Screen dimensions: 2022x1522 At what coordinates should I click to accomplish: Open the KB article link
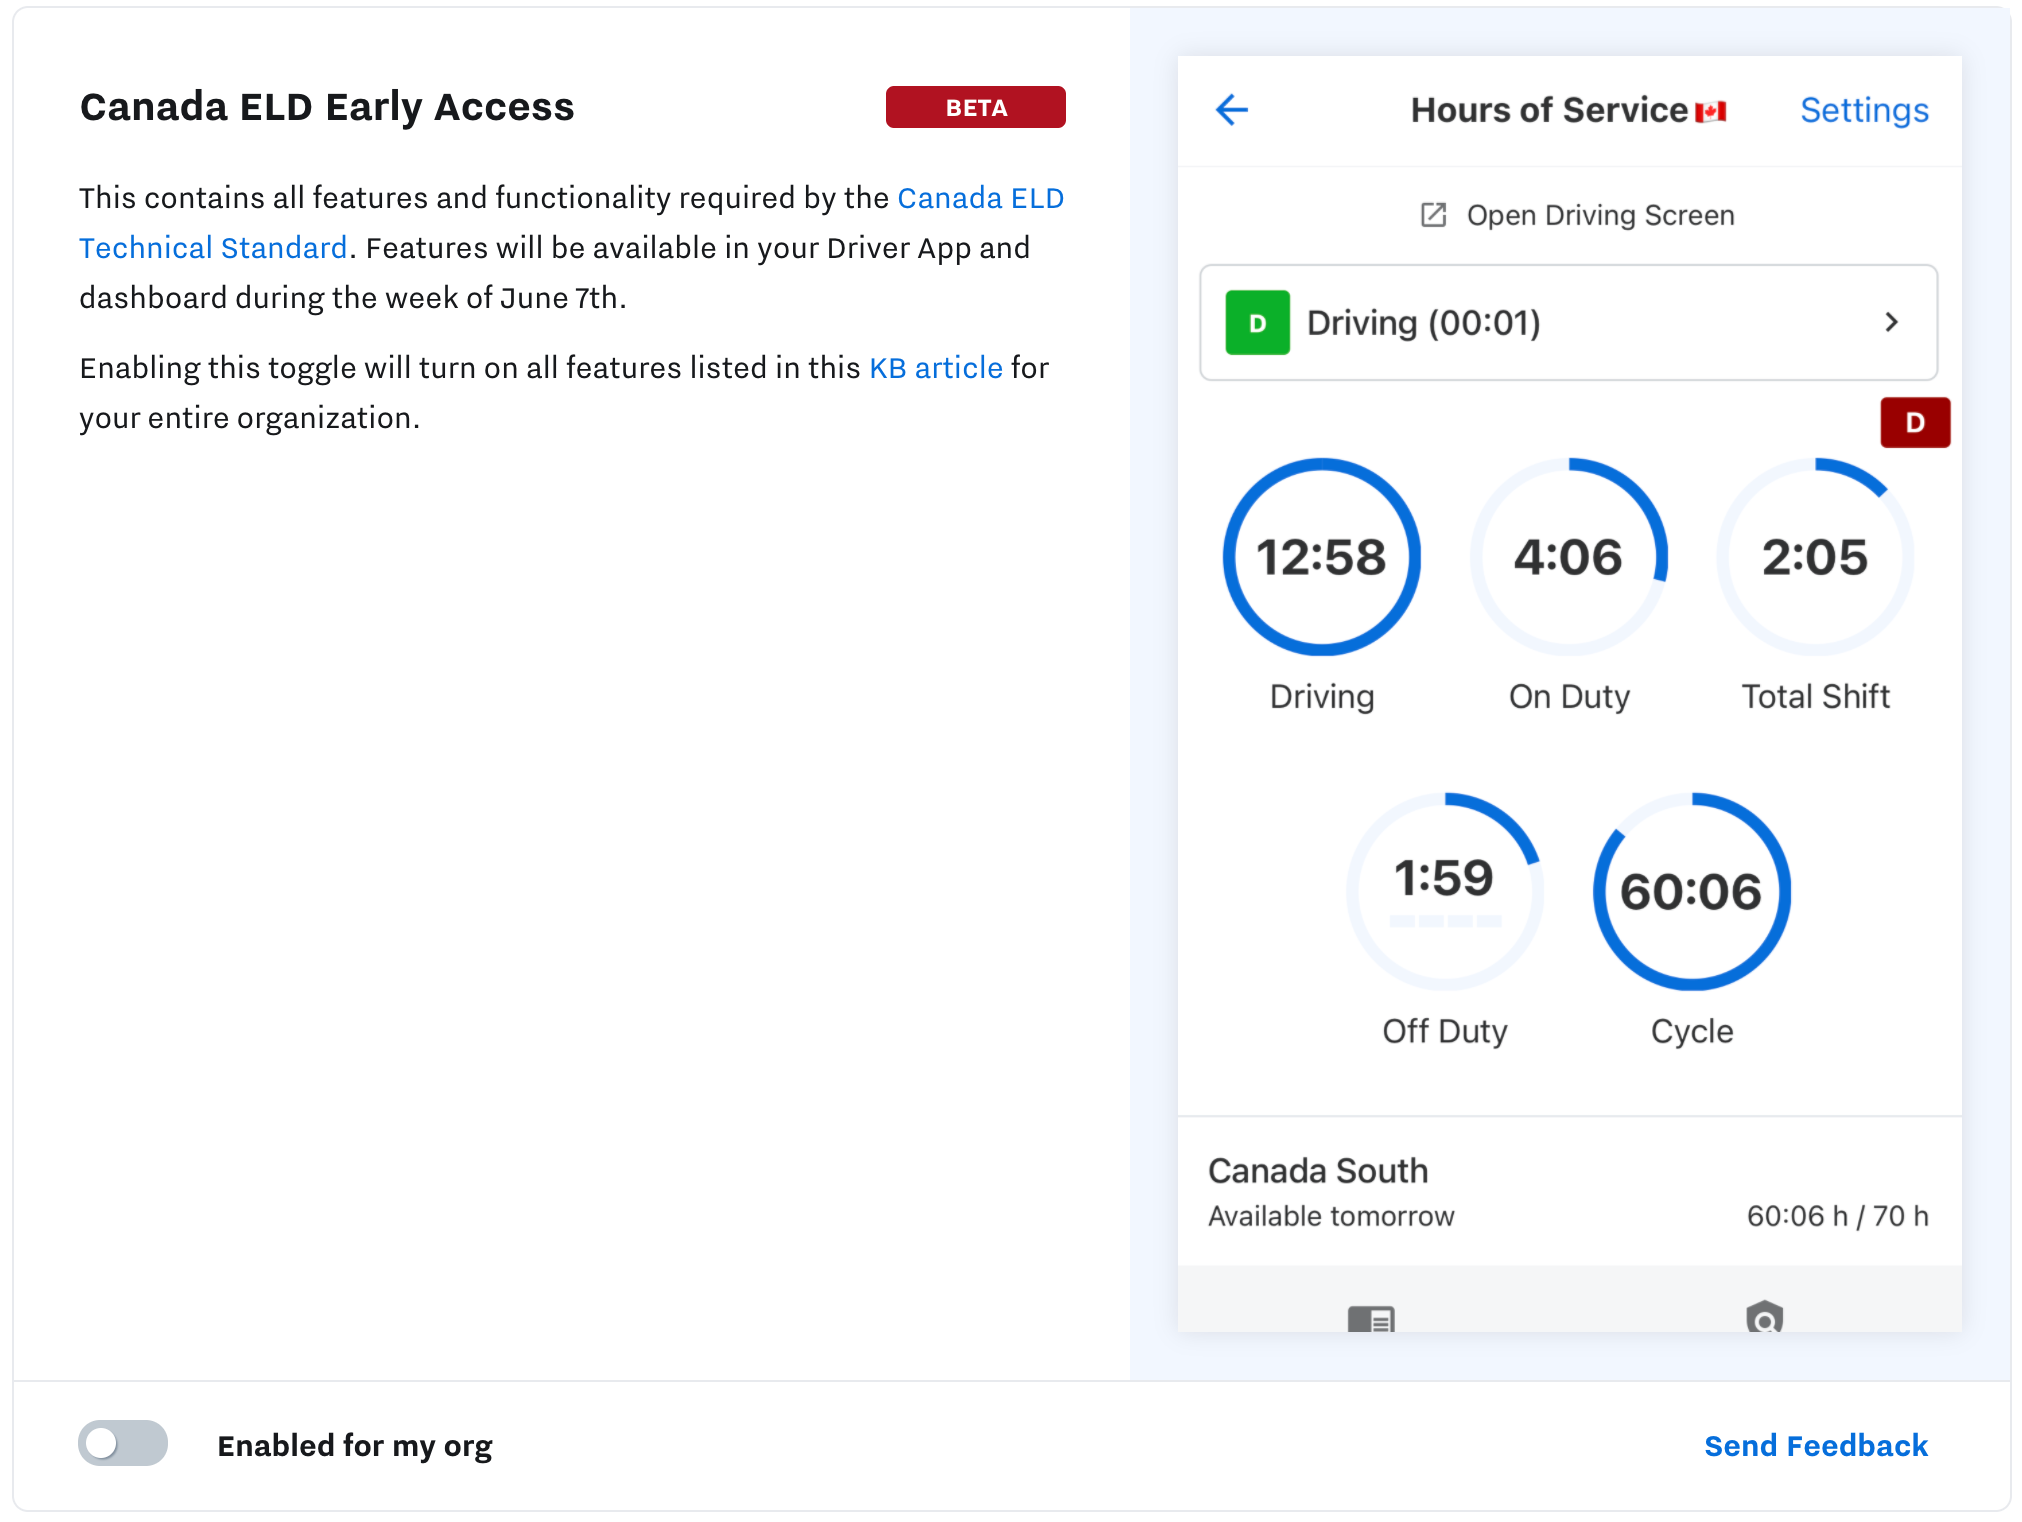coord(935,368)
